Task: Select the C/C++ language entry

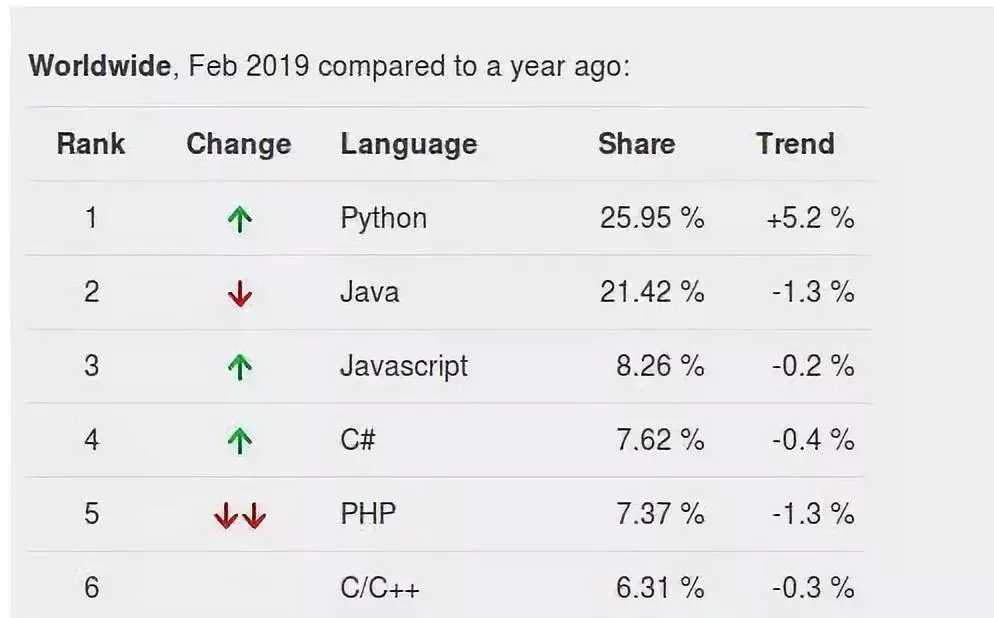Action: (380, 588)
